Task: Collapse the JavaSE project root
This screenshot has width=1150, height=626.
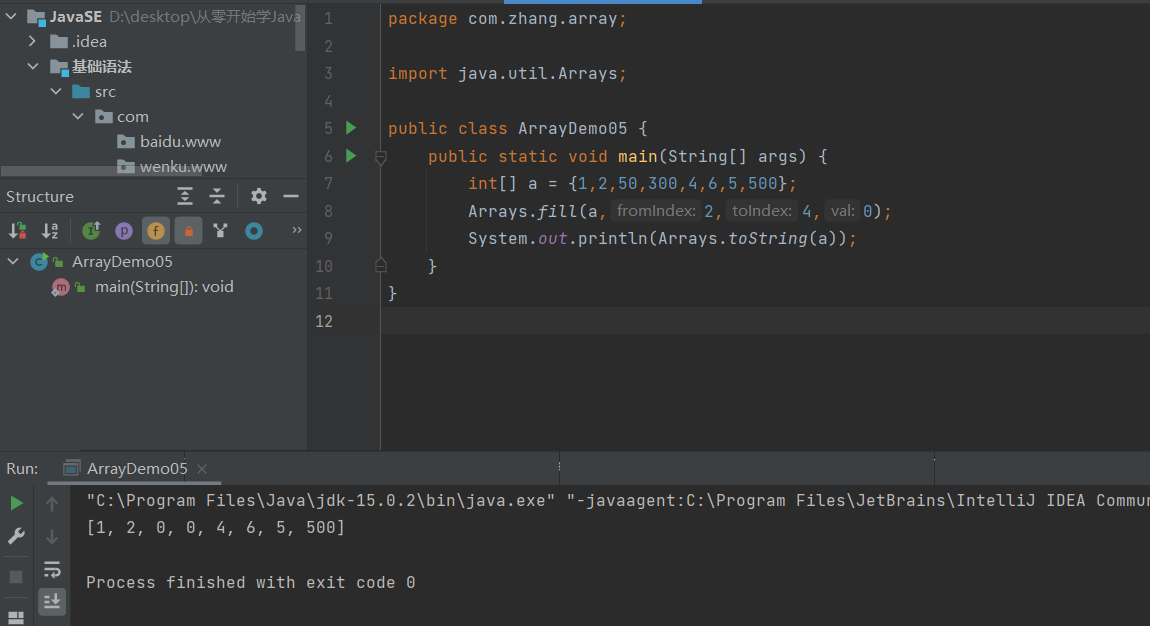Action: (11, 16)
